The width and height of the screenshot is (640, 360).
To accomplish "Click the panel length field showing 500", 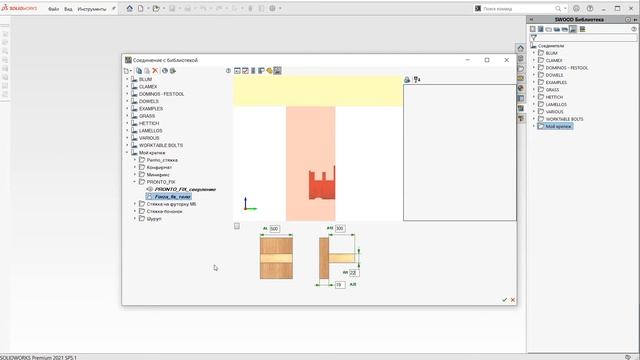I will 274,229.
